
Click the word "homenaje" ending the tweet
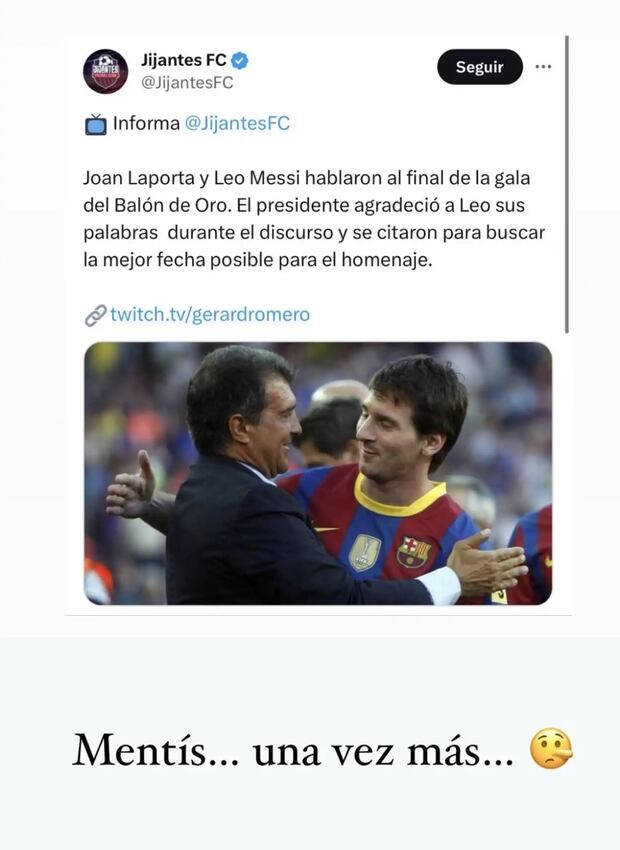pos(392,260)
